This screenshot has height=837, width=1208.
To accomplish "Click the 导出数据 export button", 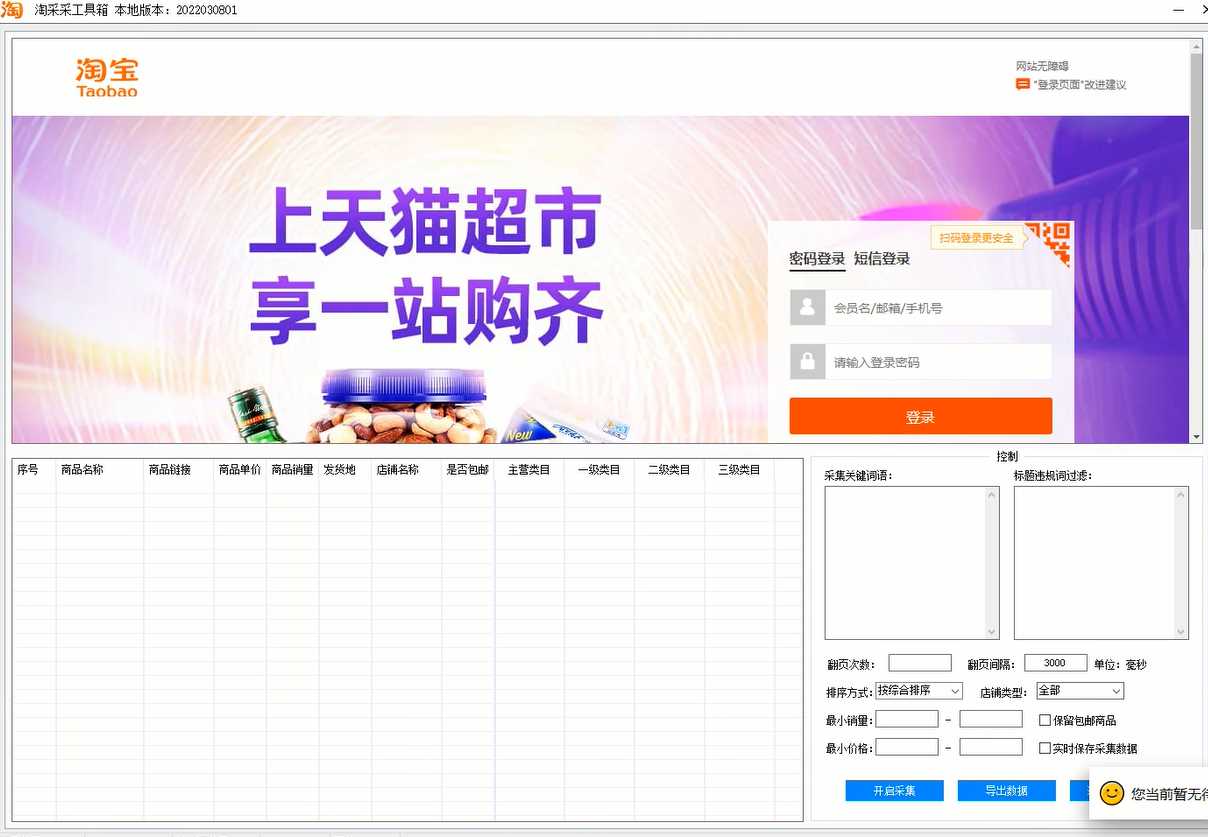I will (1006, 791).
